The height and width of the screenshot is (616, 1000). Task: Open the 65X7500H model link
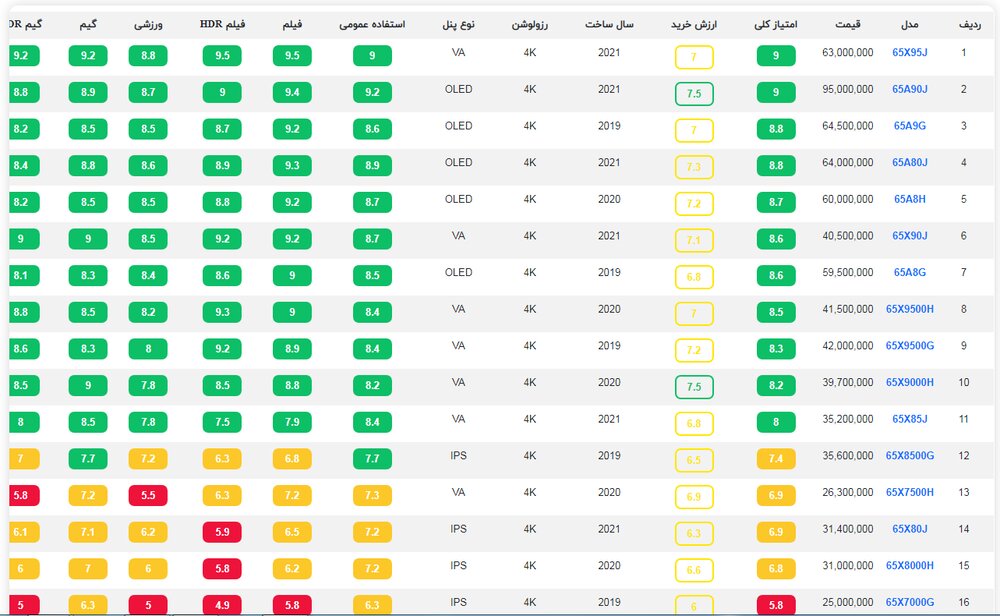909,492
